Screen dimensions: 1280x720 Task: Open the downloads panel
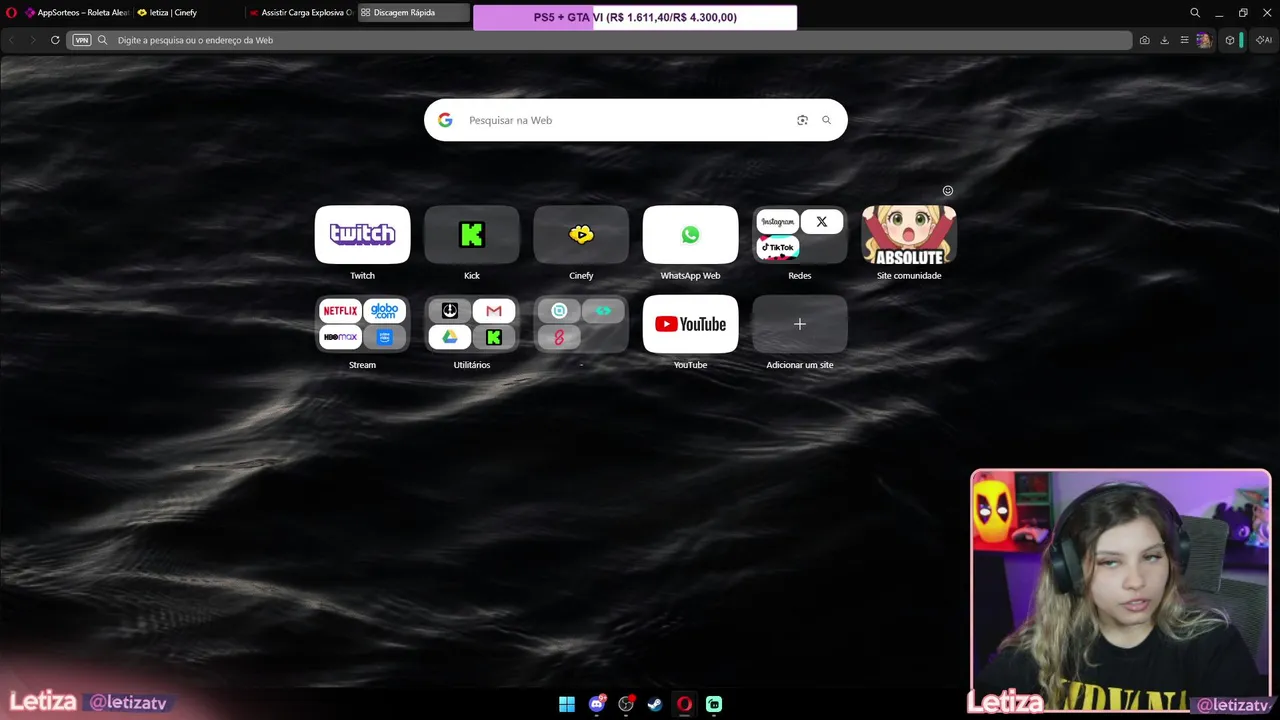(1164, 40)
